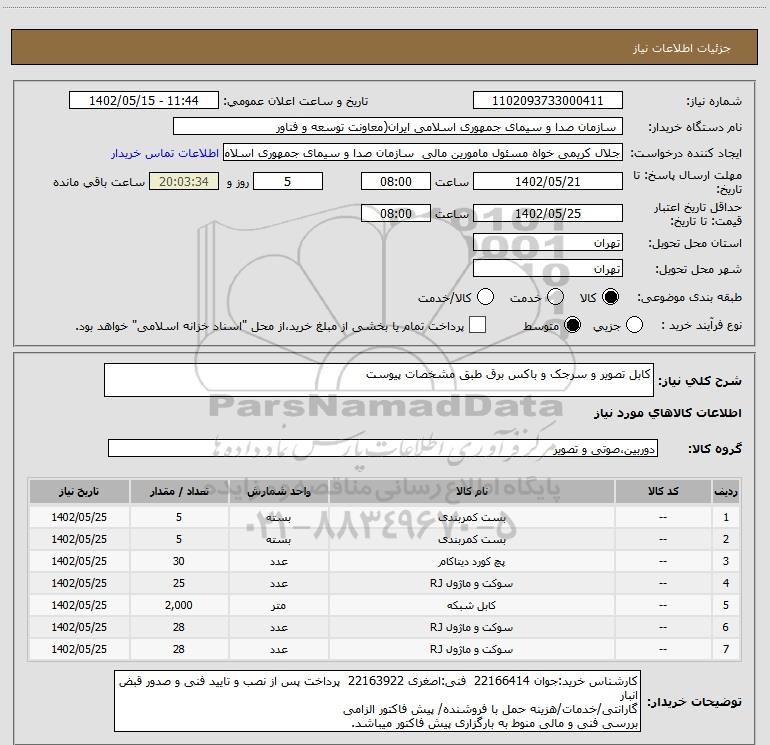Click the page title جزئیات اطلاعات نیاز
This screenshot has height=745, width=770.
point(682,48)
